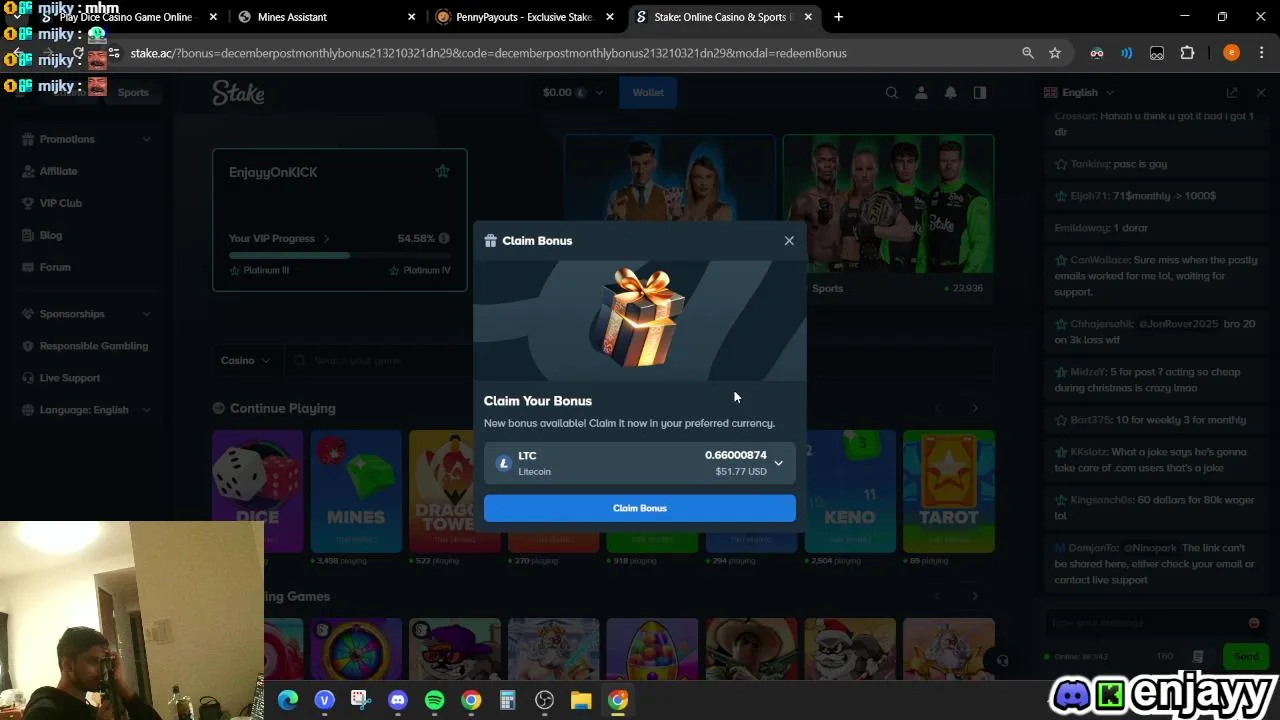Viewport: 1280px width, 720px height.
Task: Pop out the chat window
Action: pyautogui.click(x=1232, y=93)
